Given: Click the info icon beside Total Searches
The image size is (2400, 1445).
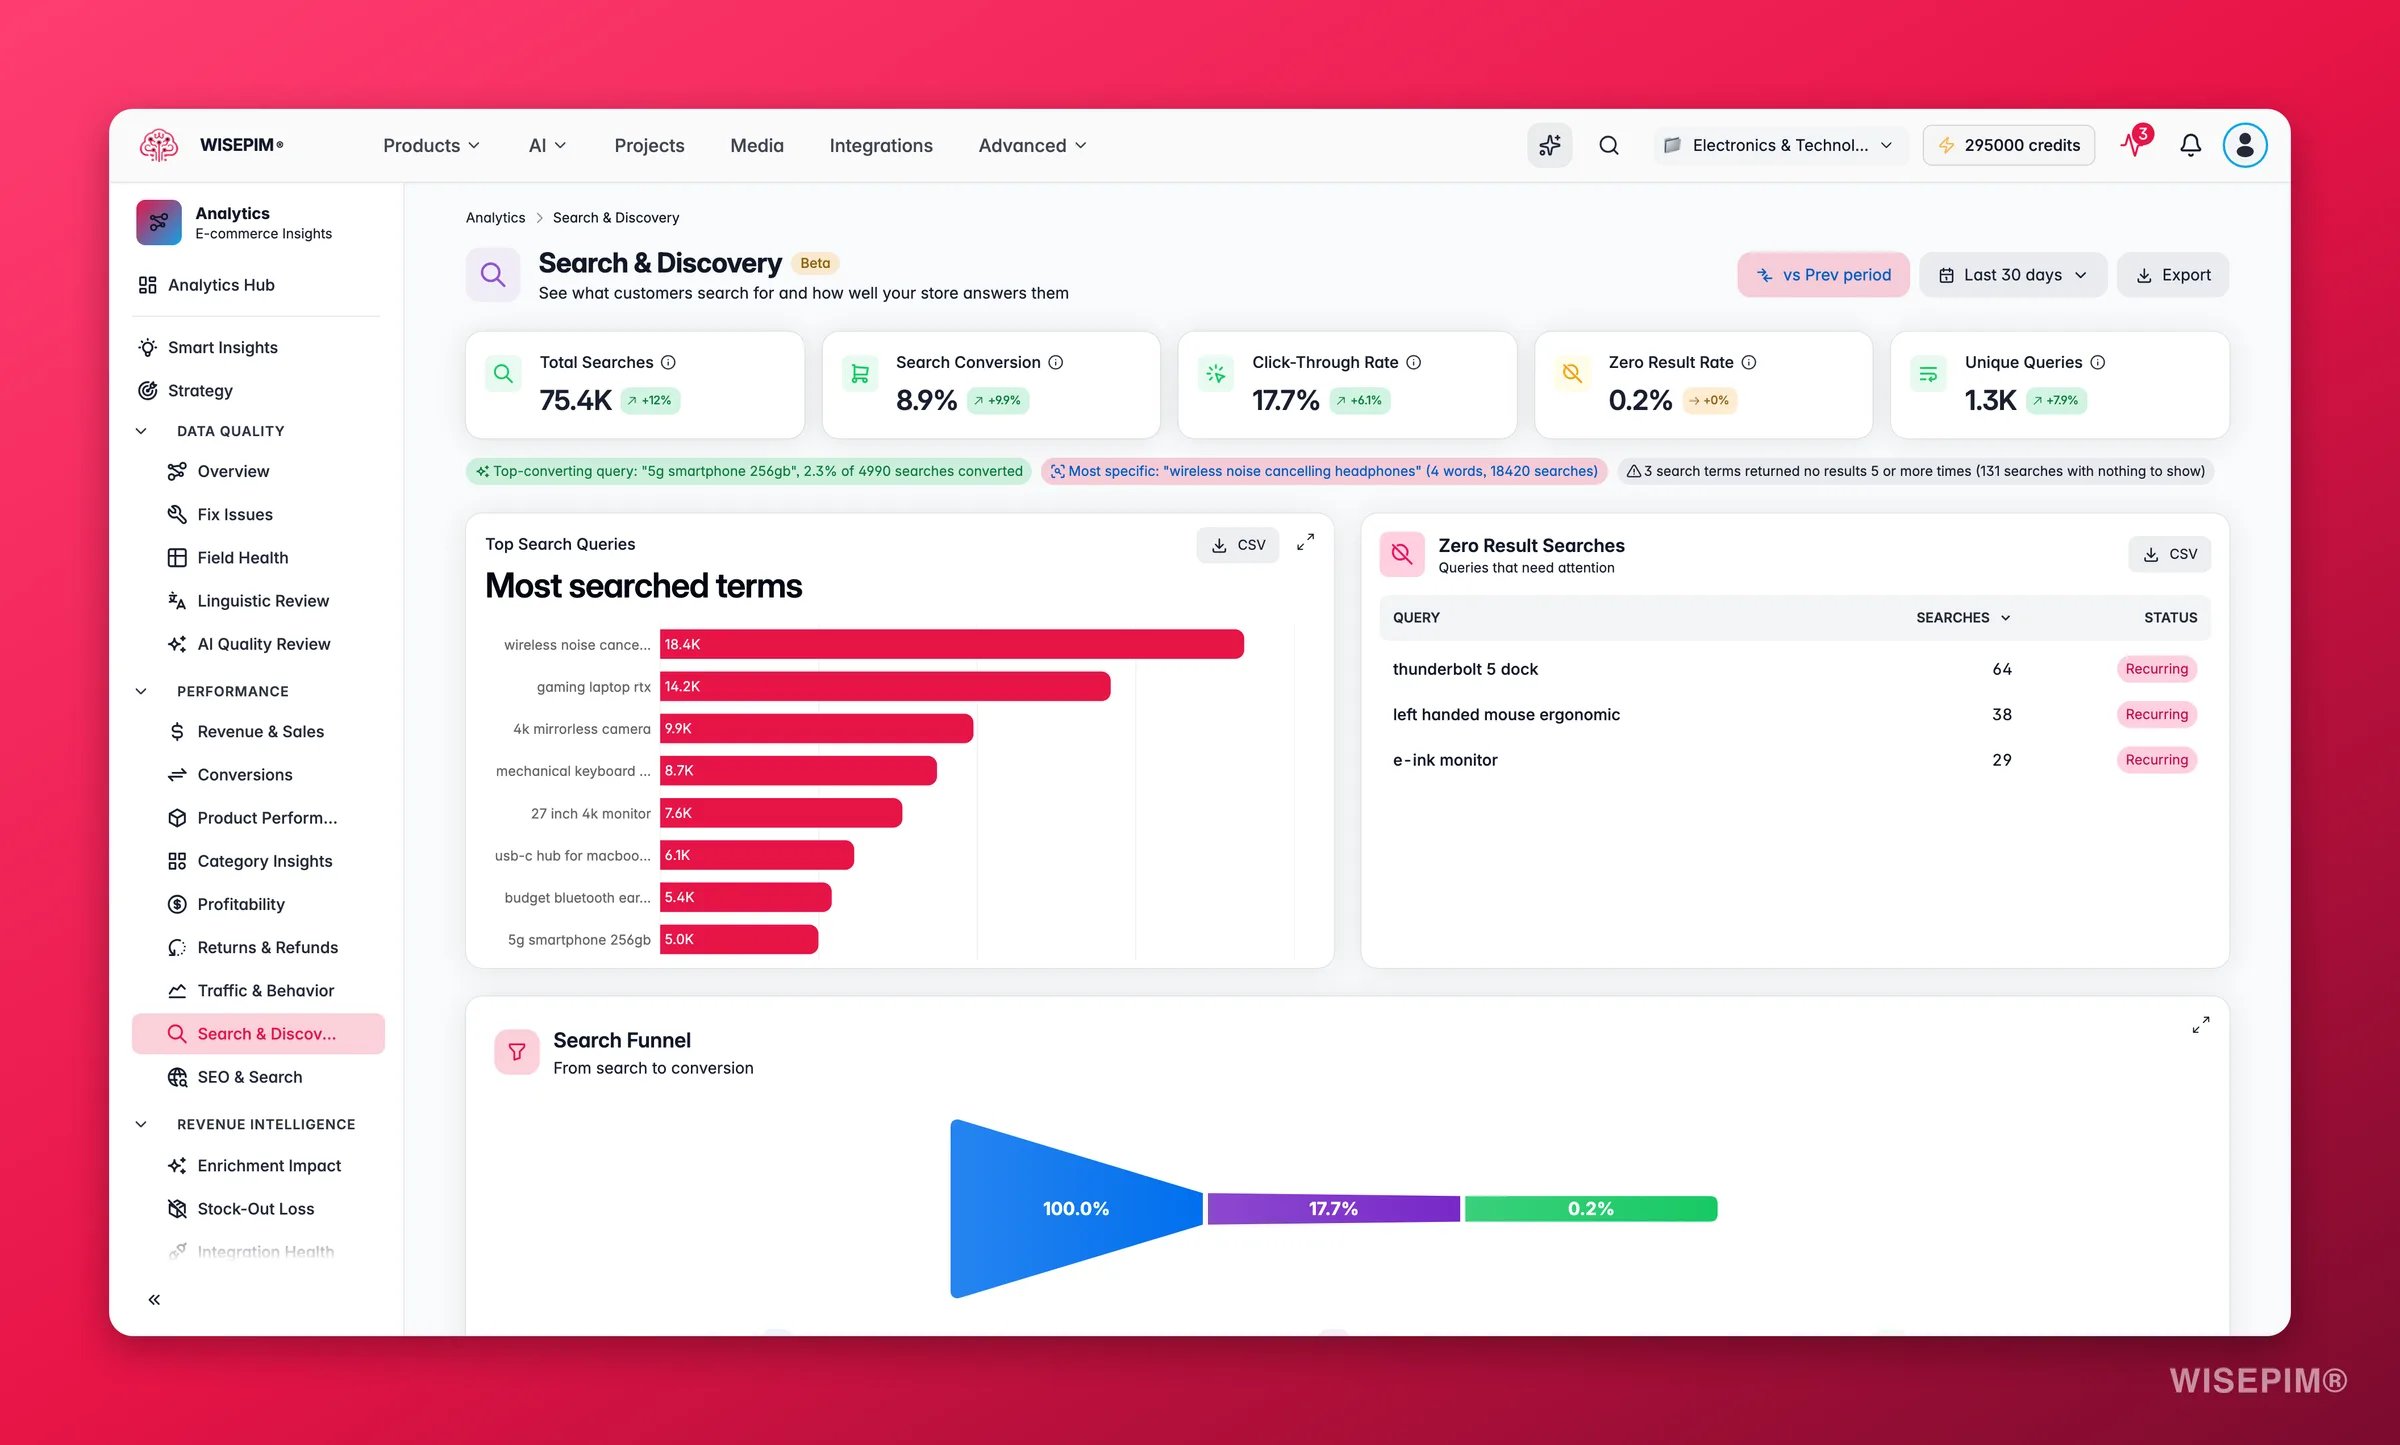Looking at the screenshot, I should click(x=668, y=362).
